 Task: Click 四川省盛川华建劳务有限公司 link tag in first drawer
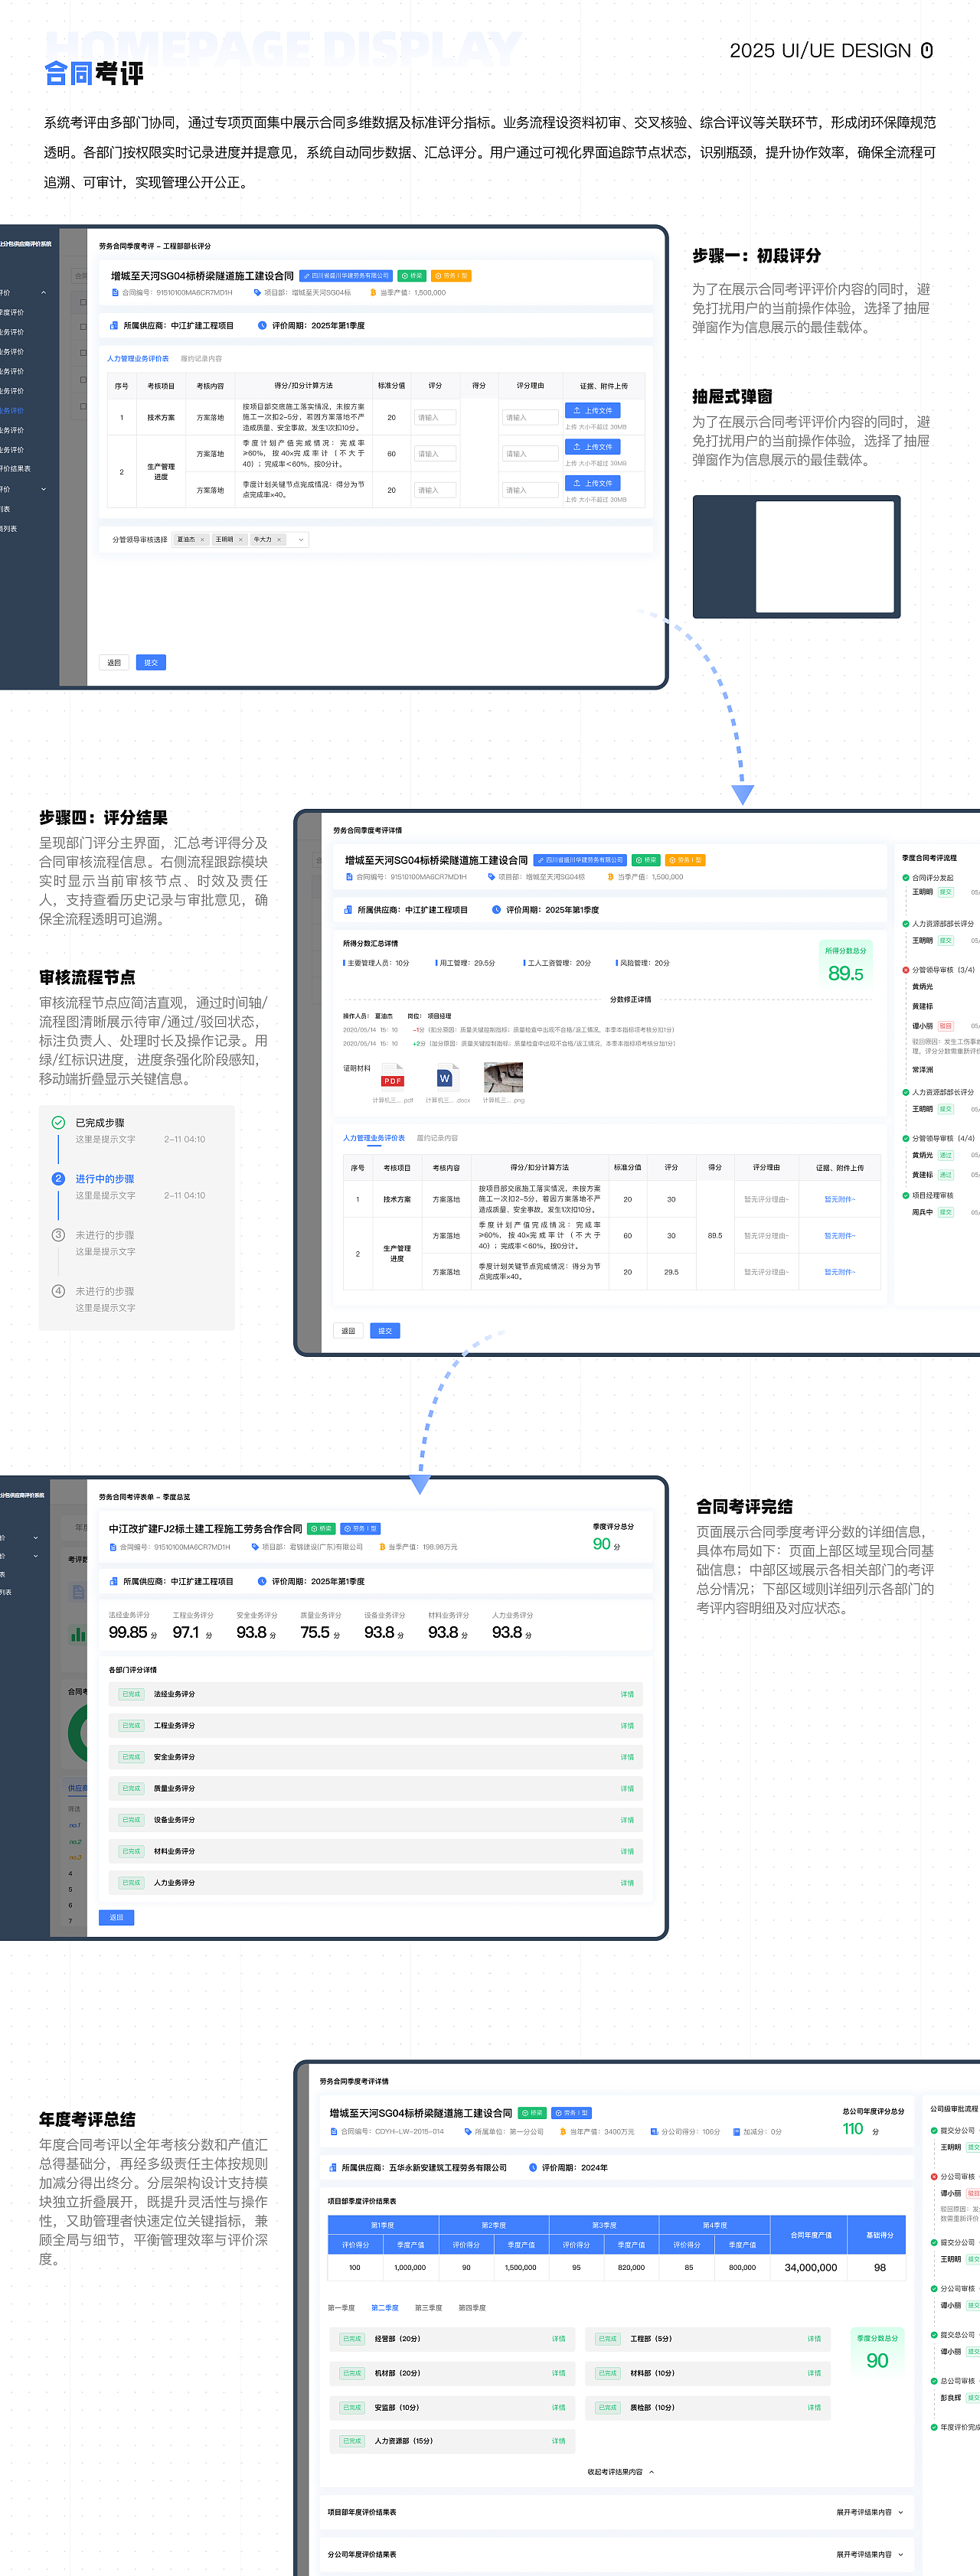[346, 276]
